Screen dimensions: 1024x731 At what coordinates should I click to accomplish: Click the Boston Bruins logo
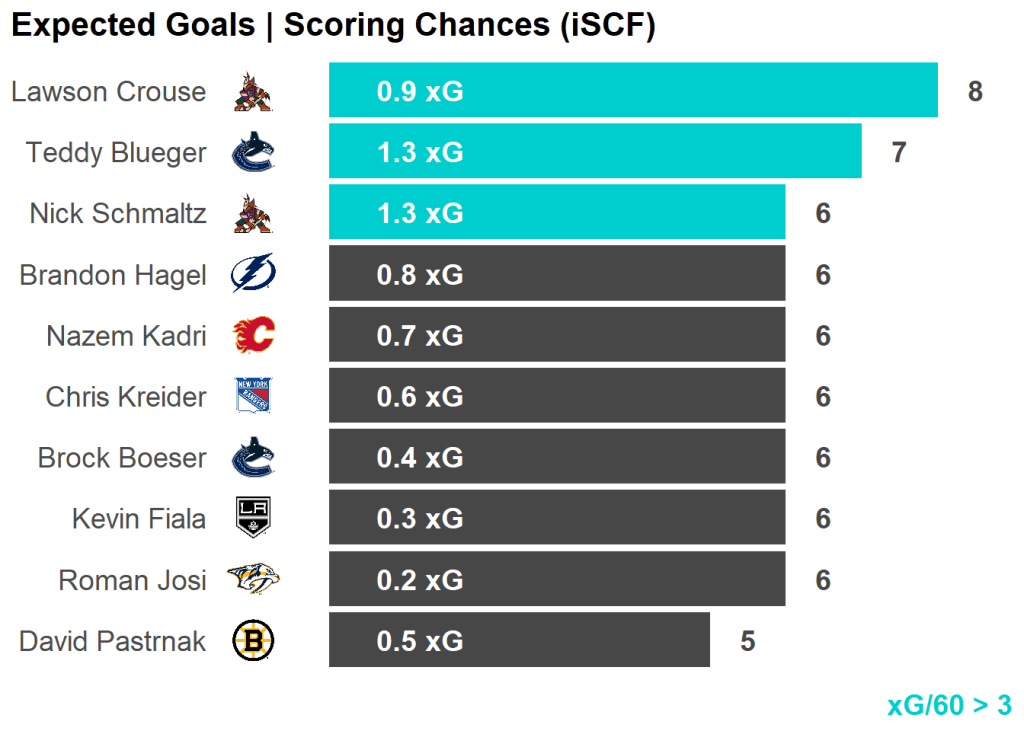pyautogui.click(x=252, y=641)
